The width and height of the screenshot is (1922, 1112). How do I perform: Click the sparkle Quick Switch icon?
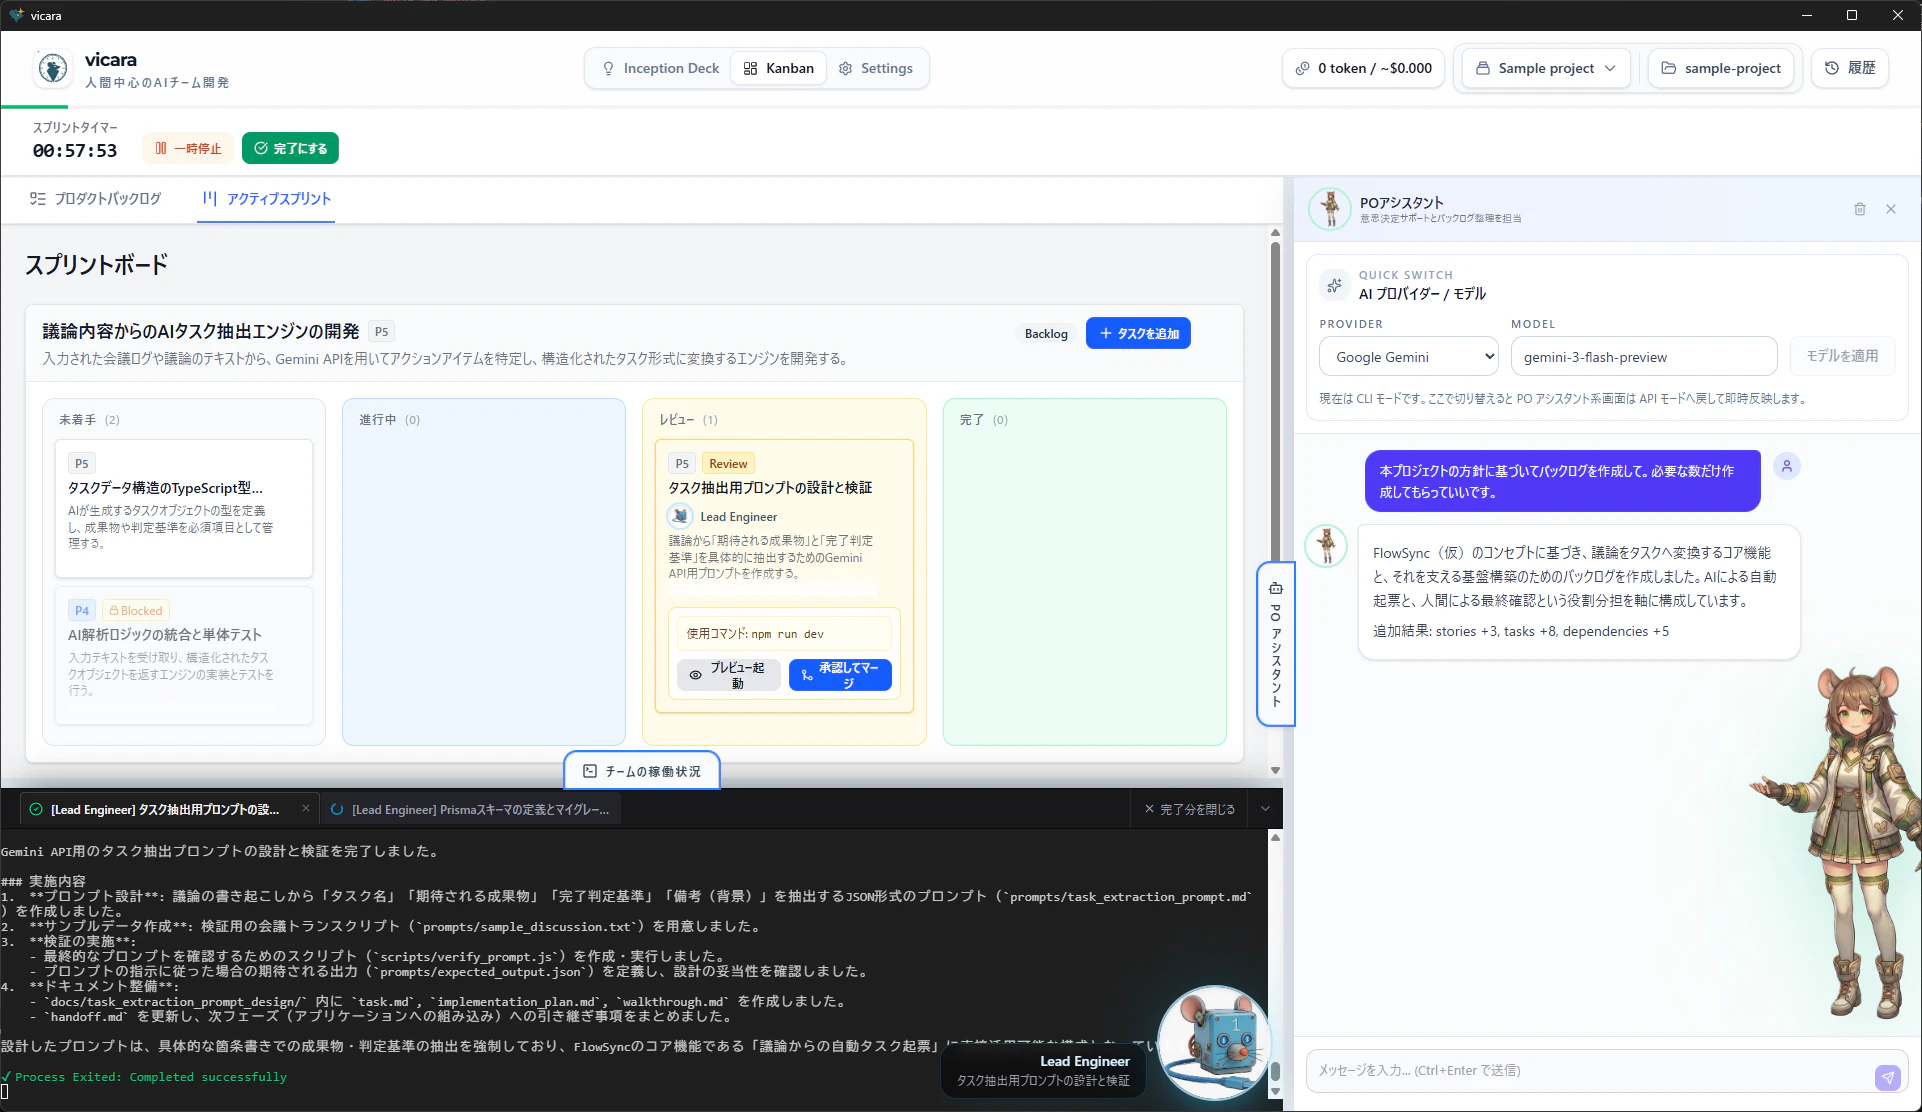[x=1334, y=285]
